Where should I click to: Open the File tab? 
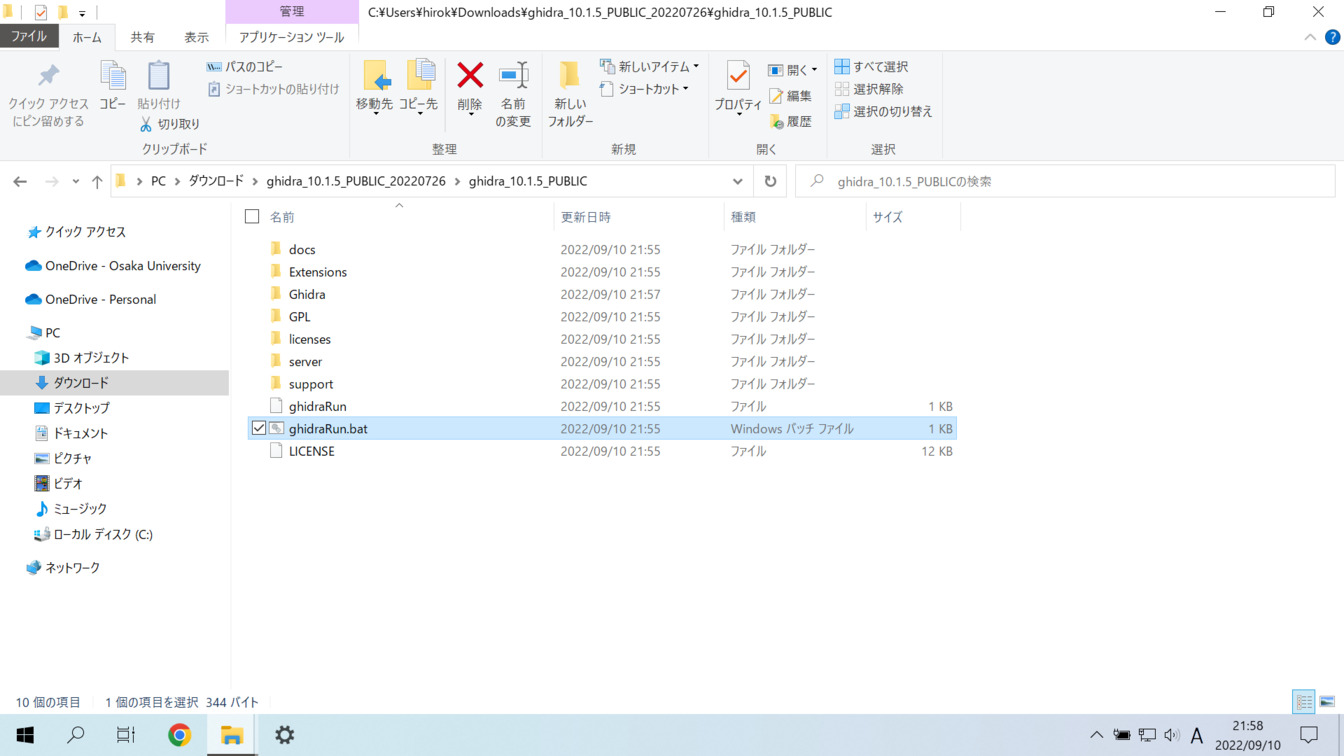point(29,36)
